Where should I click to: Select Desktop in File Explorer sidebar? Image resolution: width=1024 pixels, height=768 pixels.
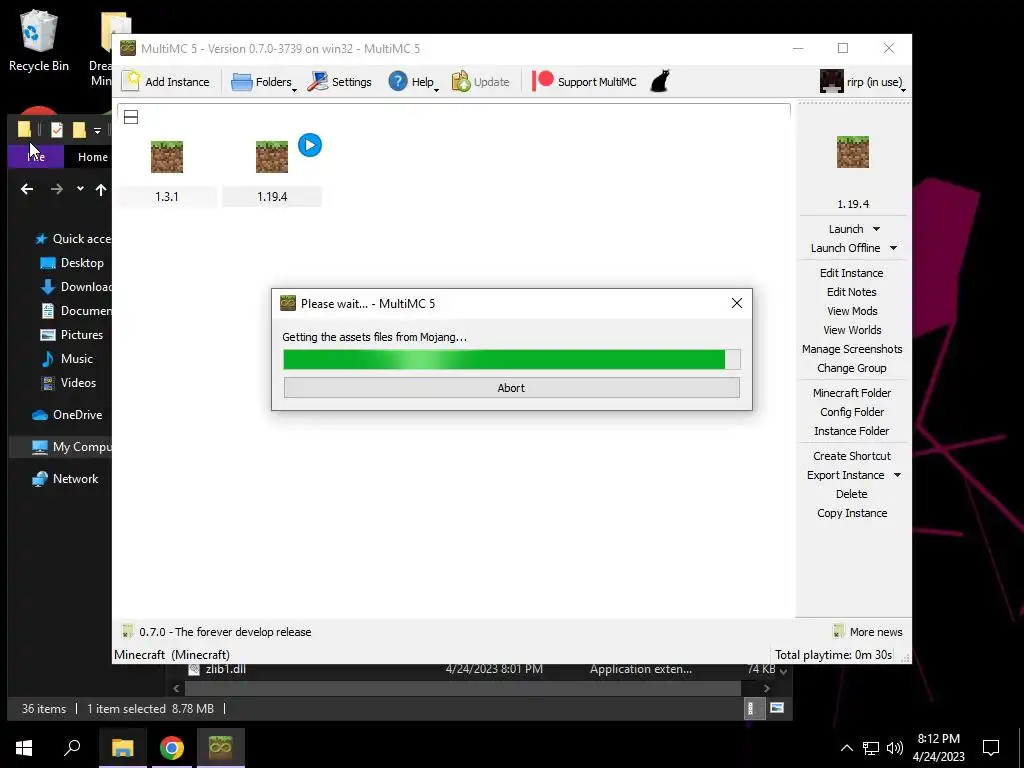[72, 263]
